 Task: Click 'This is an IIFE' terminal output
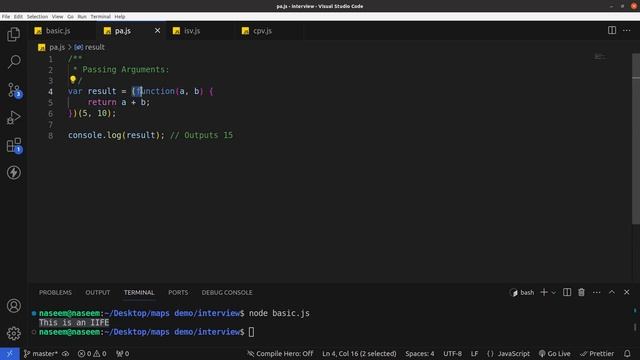click(74, 322)
